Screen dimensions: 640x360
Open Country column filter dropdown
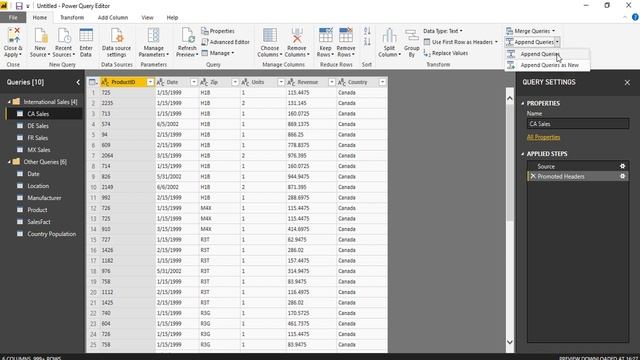click(x=382, y=82)
